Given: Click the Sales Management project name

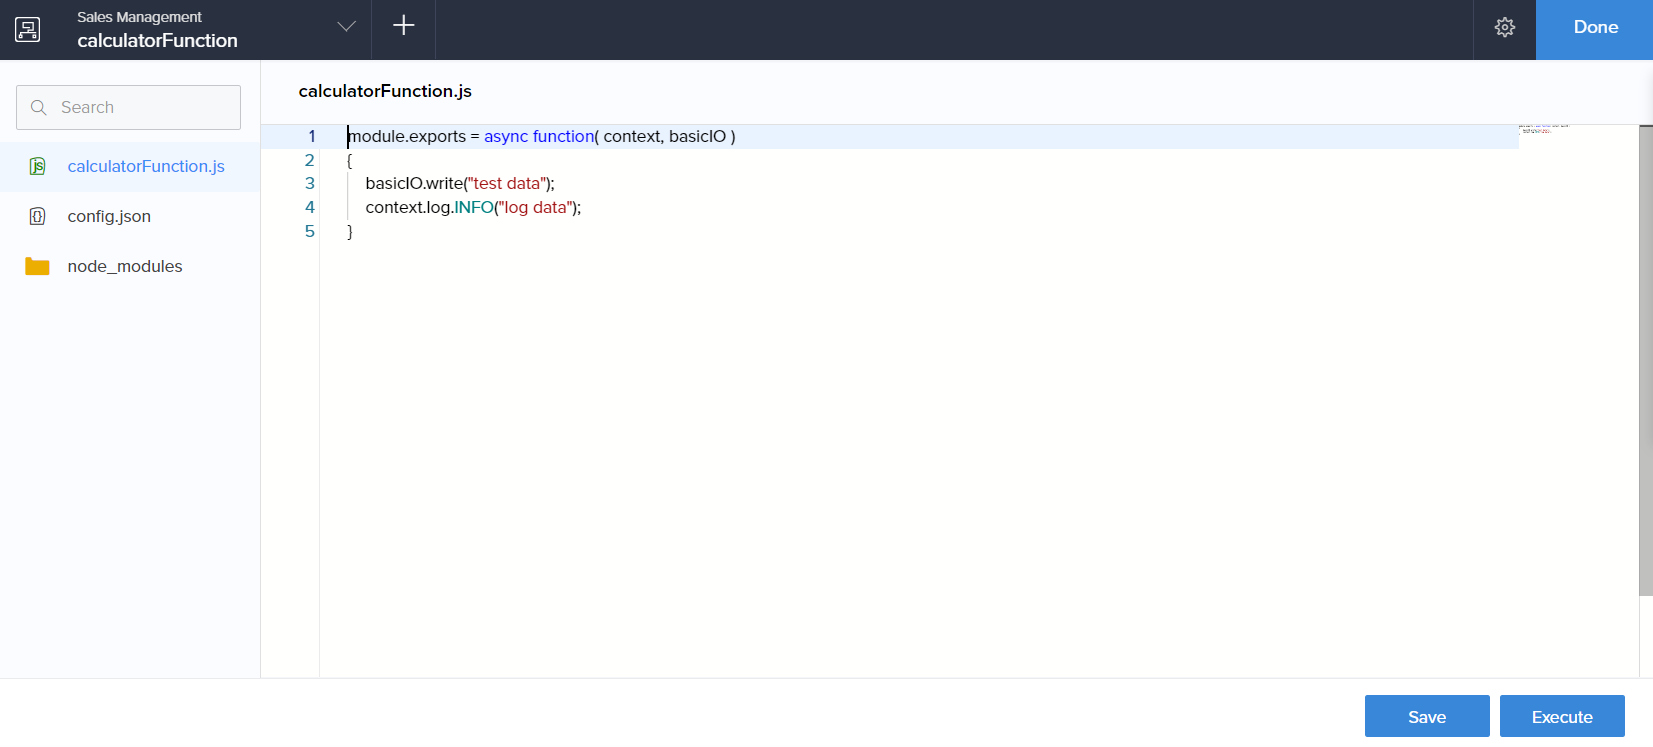Looking at the screenshot, I should [139, 17].
